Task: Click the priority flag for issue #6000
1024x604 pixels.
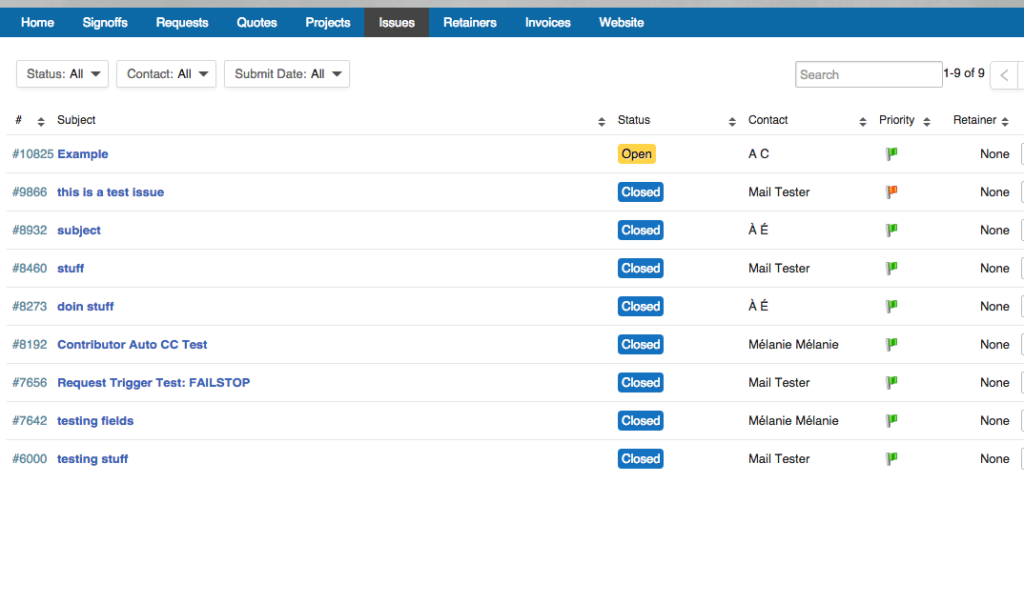Action: coord(891,458)
